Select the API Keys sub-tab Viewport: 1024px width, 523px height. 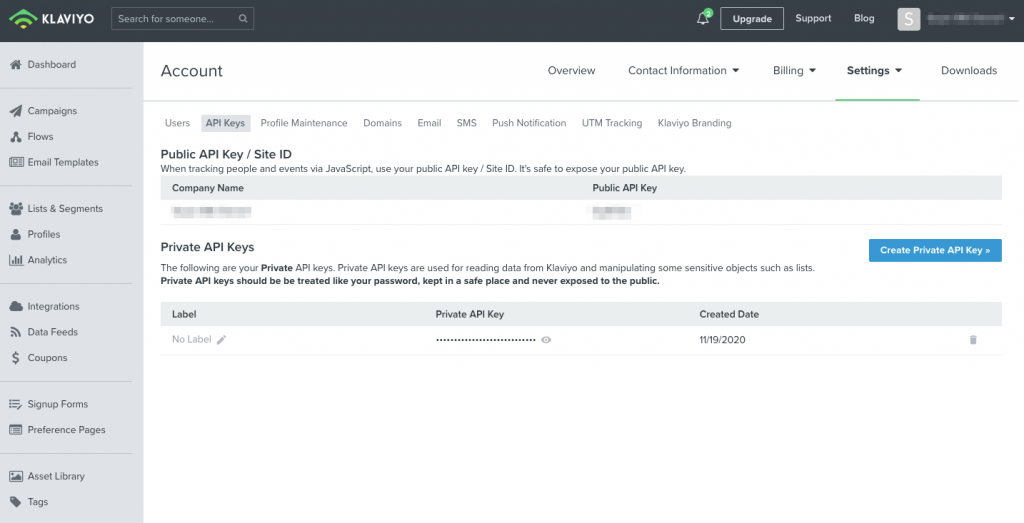(x=225, y=123)
